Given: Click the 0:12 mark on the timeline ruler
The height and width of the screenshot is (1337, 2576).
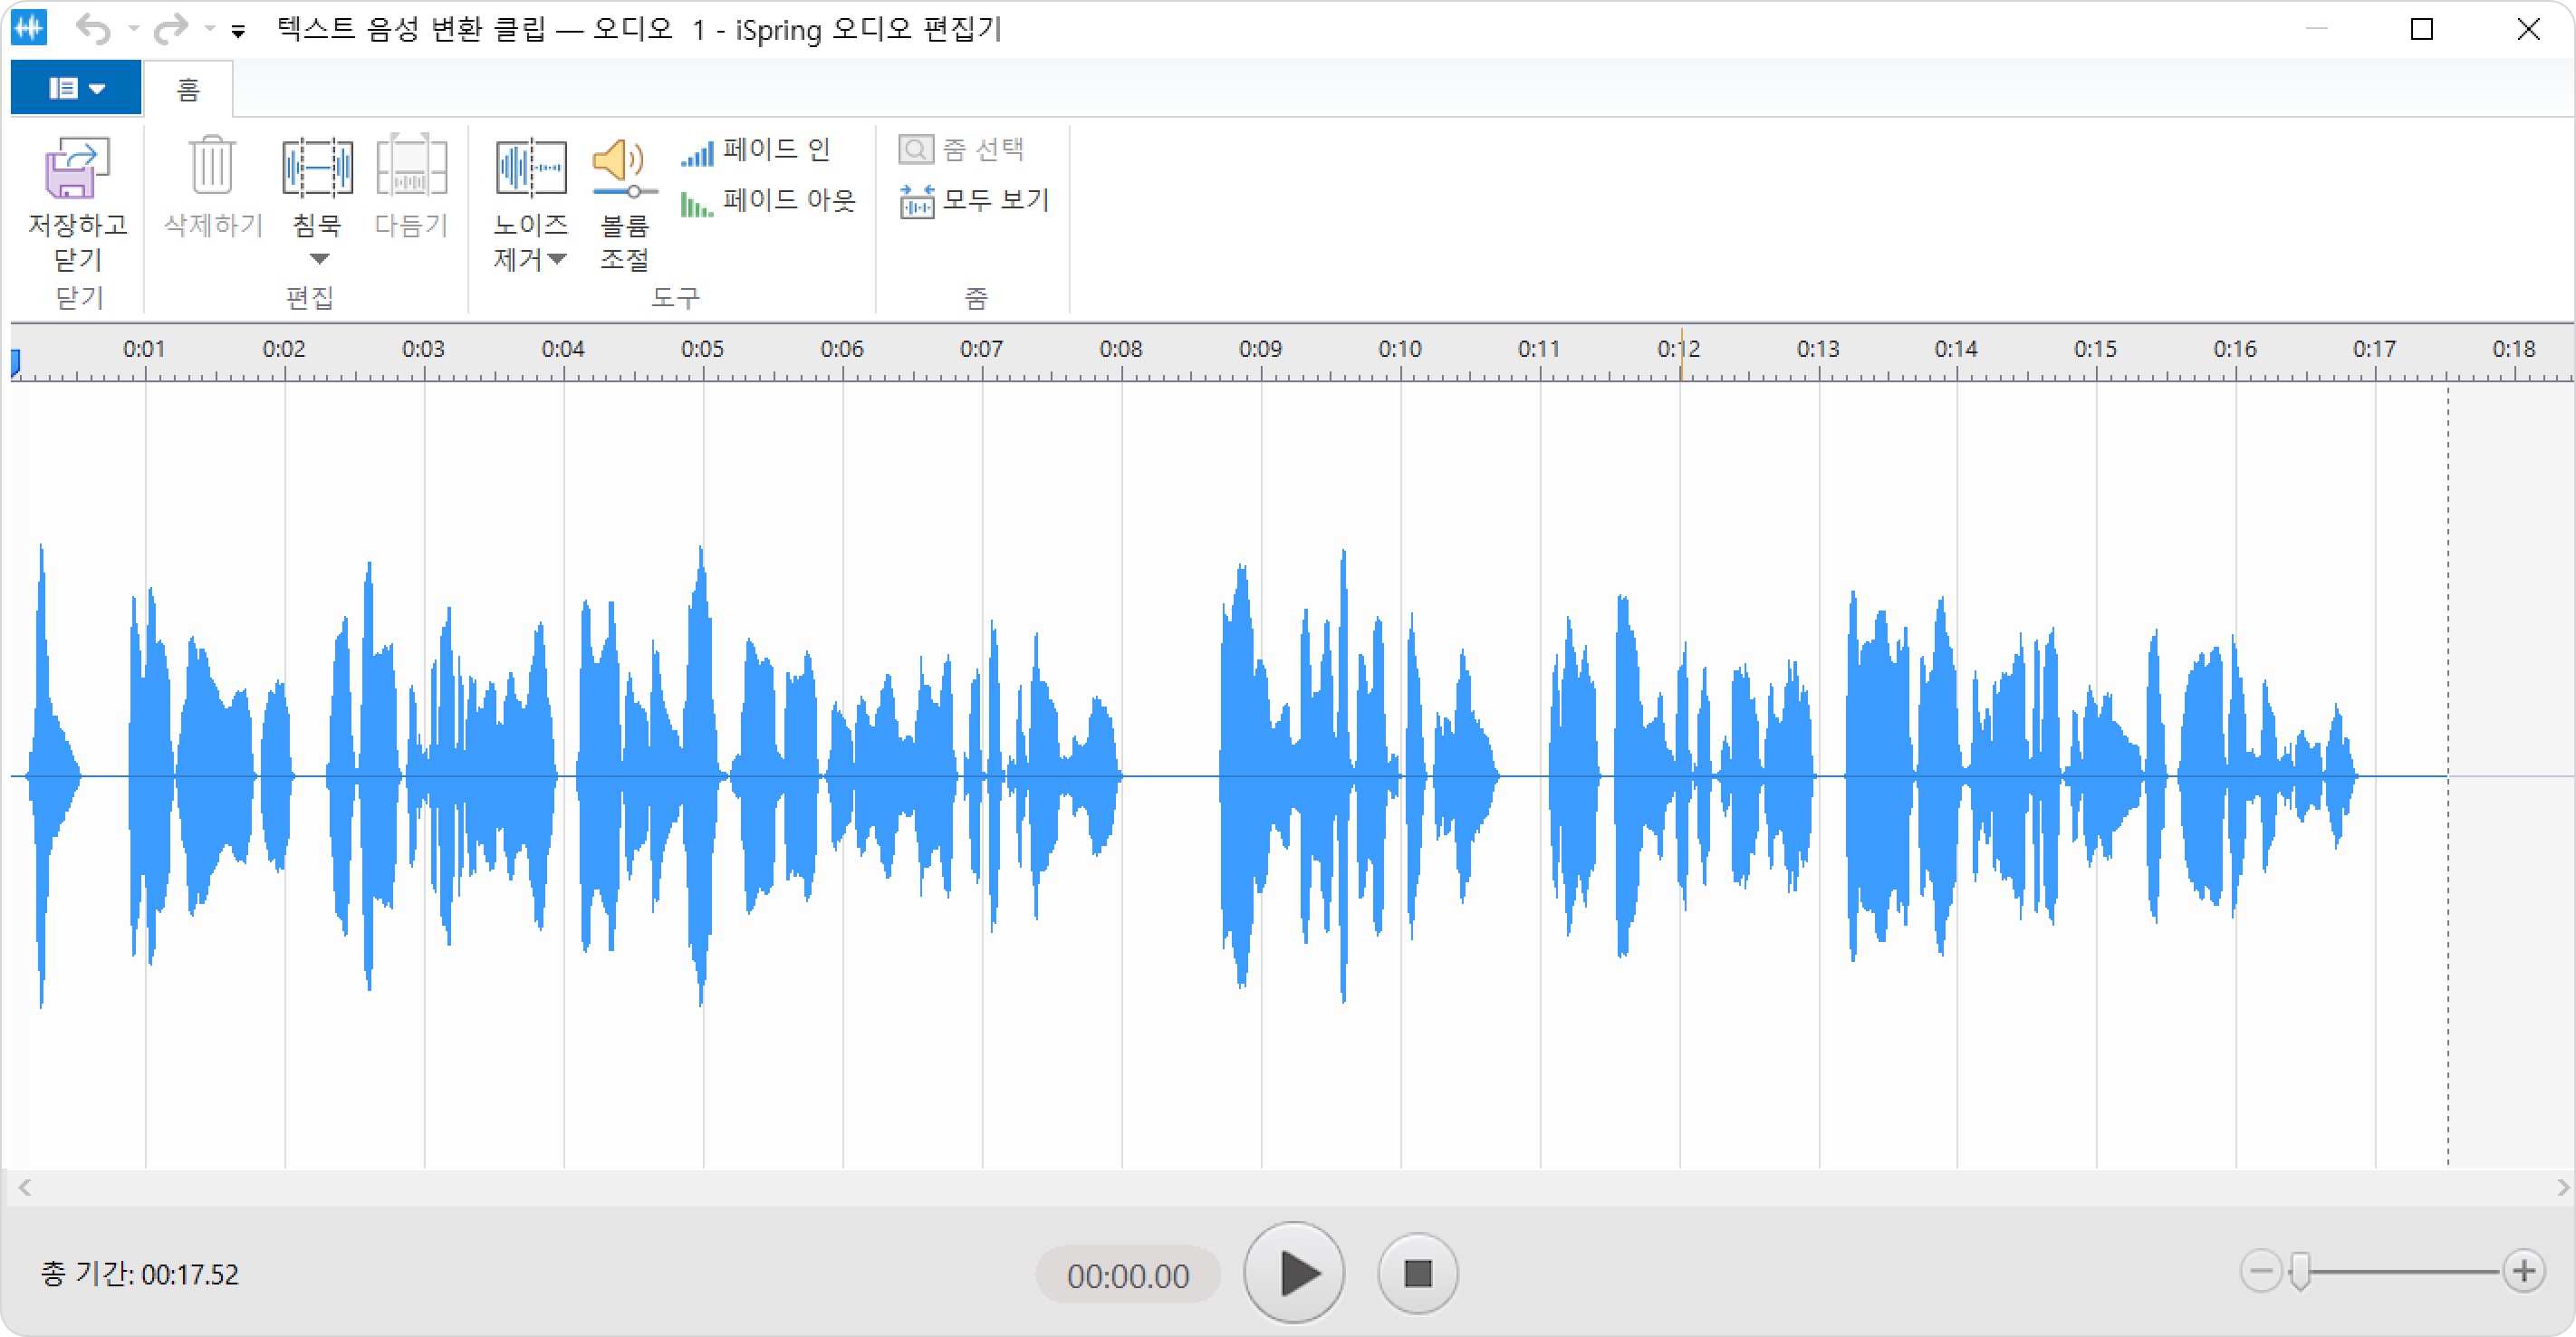Looking at the screenshot, I should (1678, 349).
